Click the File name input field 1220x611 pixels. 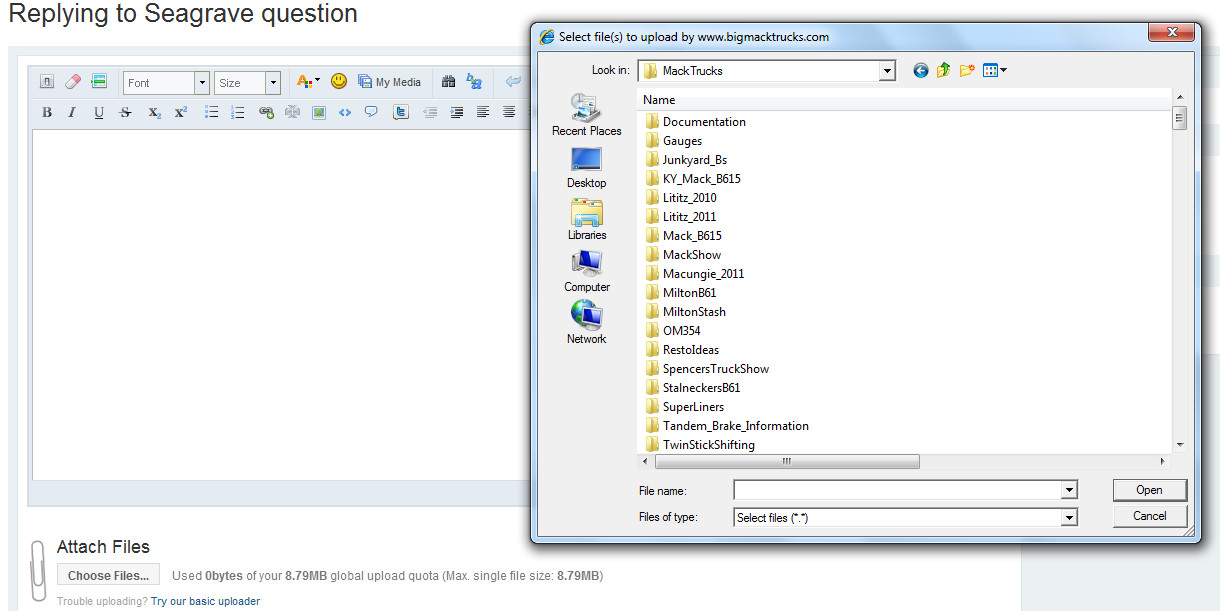pyautogui.click(x=898, y=490)
